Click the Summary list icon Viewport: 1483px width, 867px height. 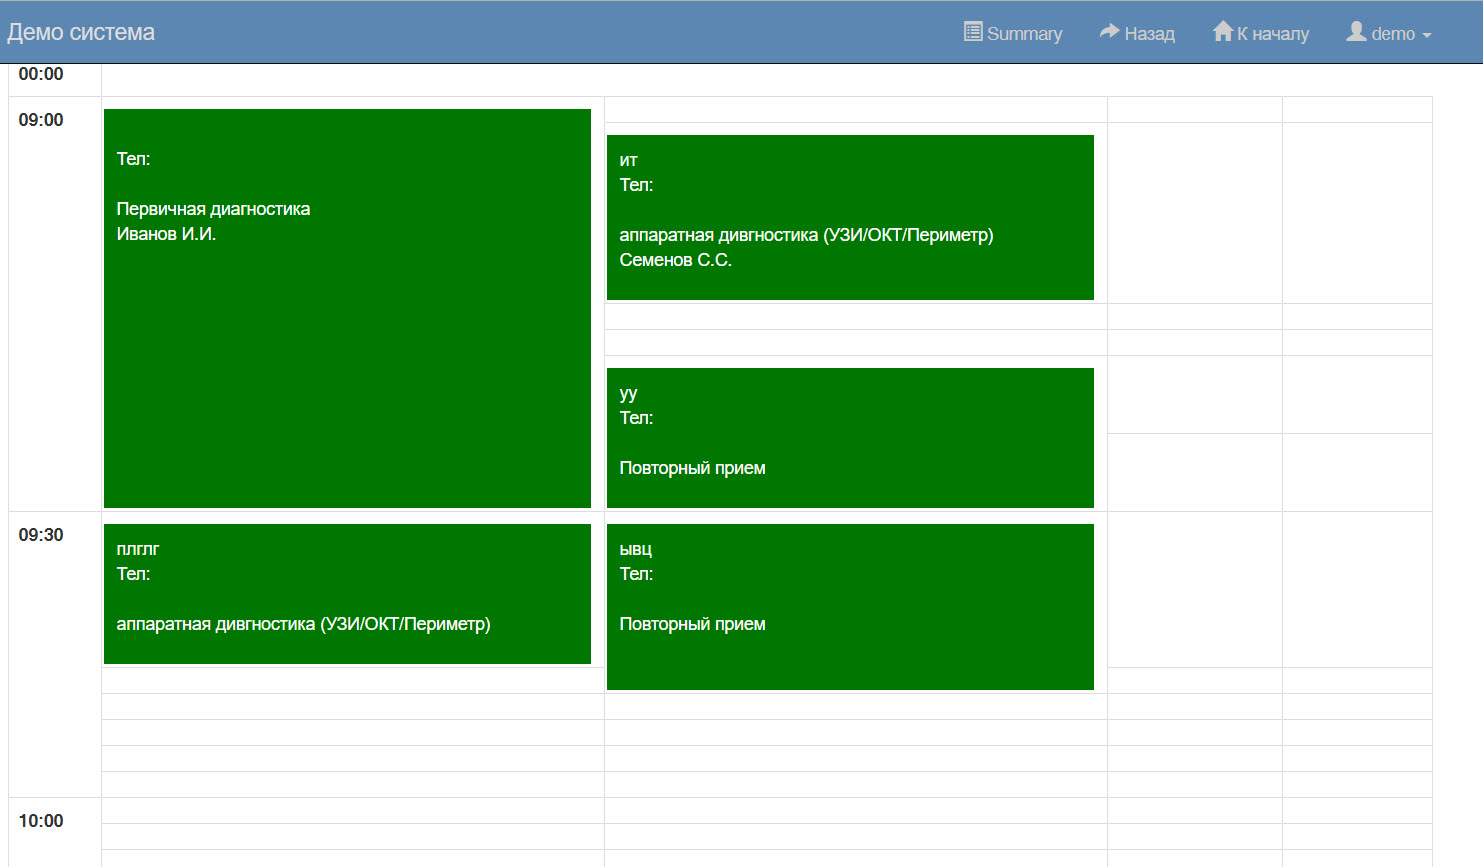tap(972, 32)
